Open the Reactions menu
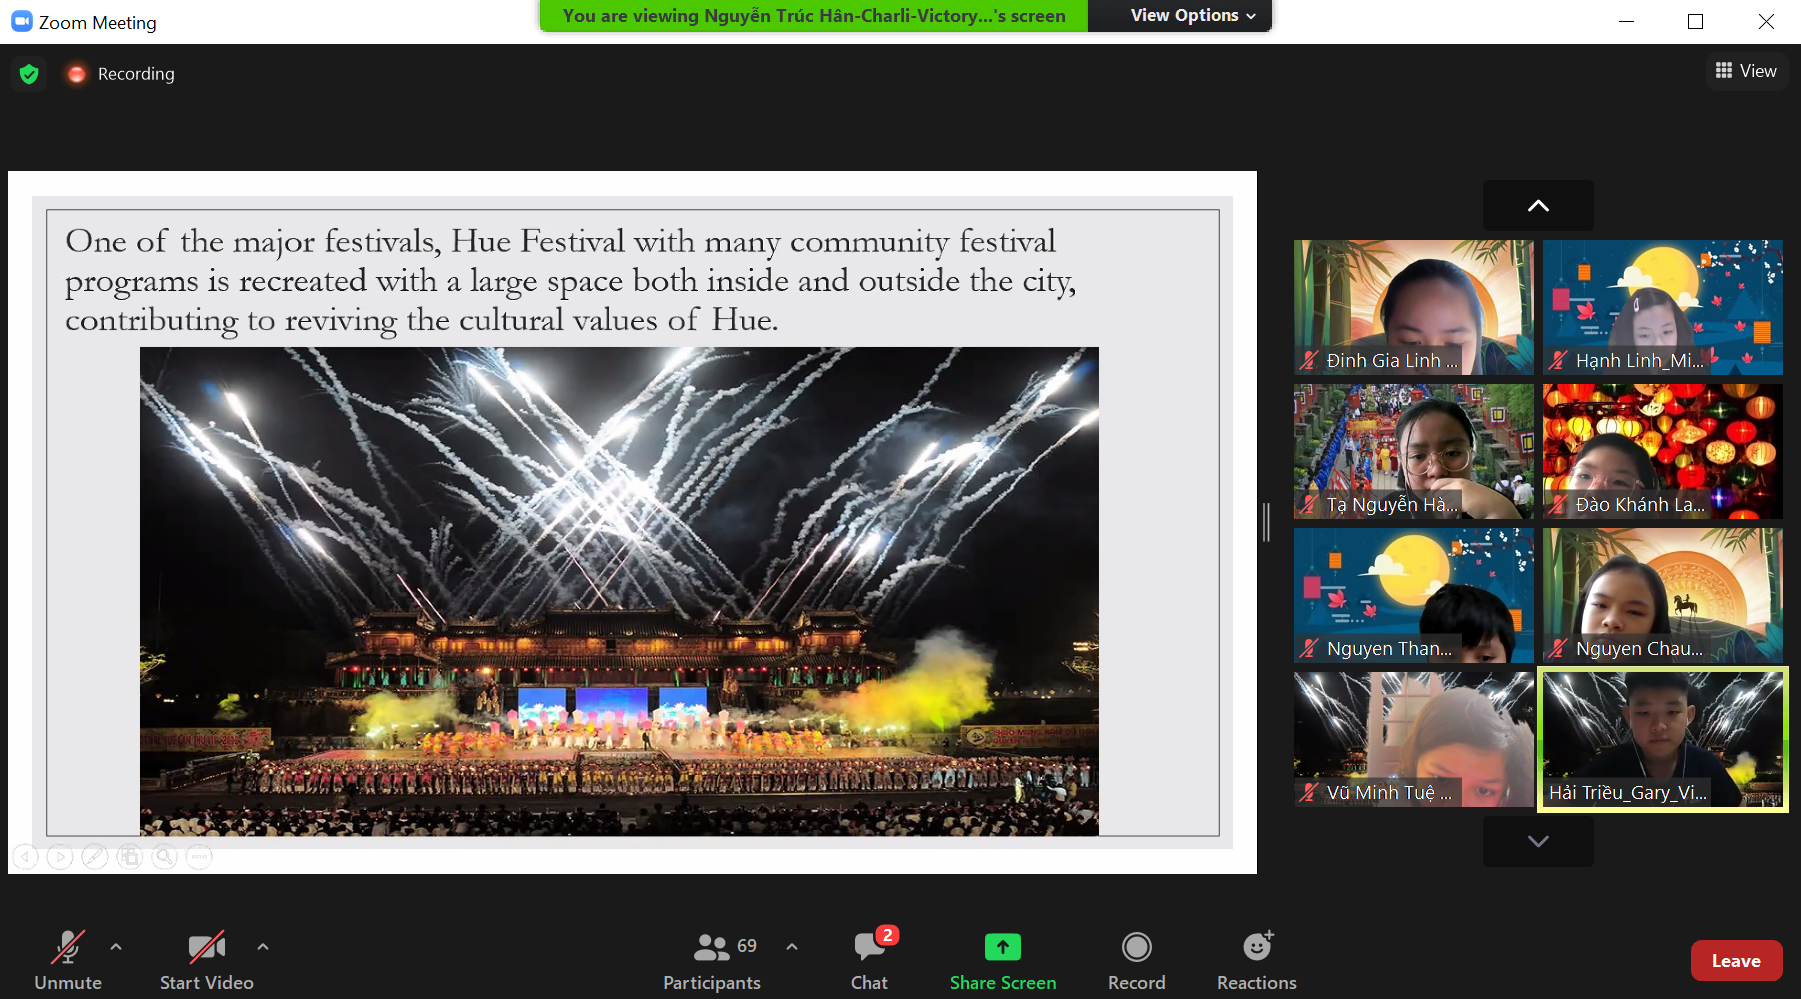Screen dimensions: 1801x999 1256,960
